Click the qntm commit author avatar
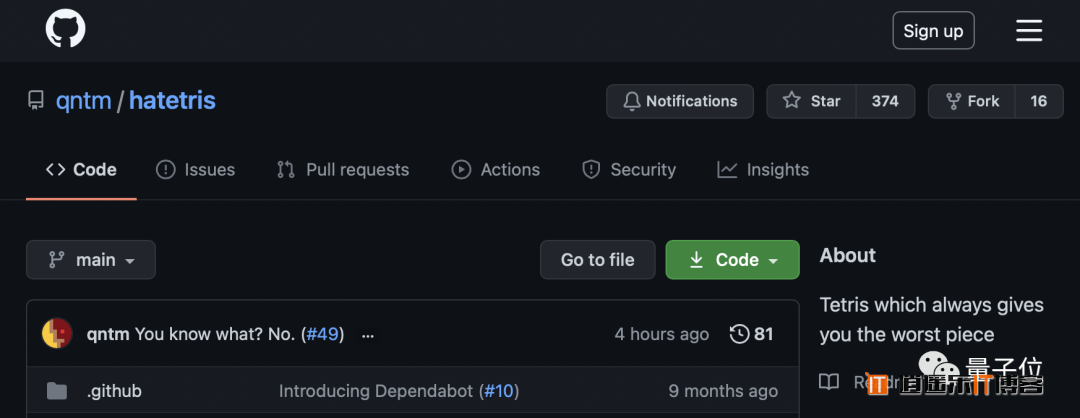1080x418 pixels. tap(58, 334)
